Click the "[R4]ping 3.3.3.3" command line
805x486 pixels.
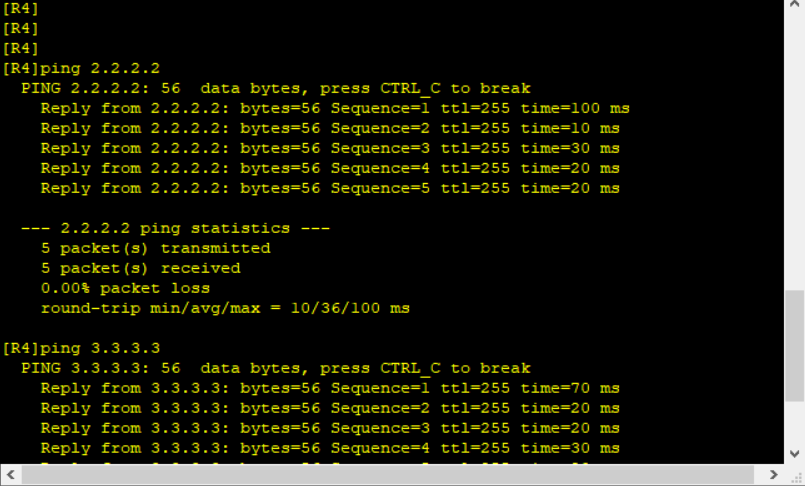82,348
